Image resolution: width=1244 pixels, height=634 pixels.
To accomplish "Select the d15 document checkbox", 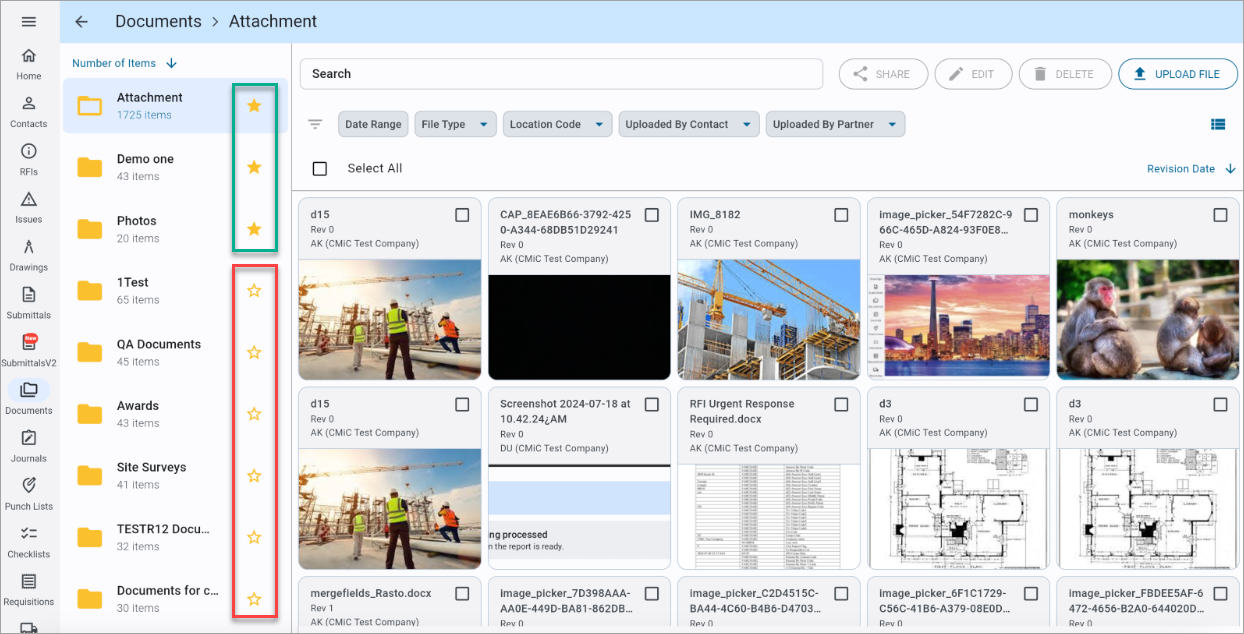I will click(462, 214).
